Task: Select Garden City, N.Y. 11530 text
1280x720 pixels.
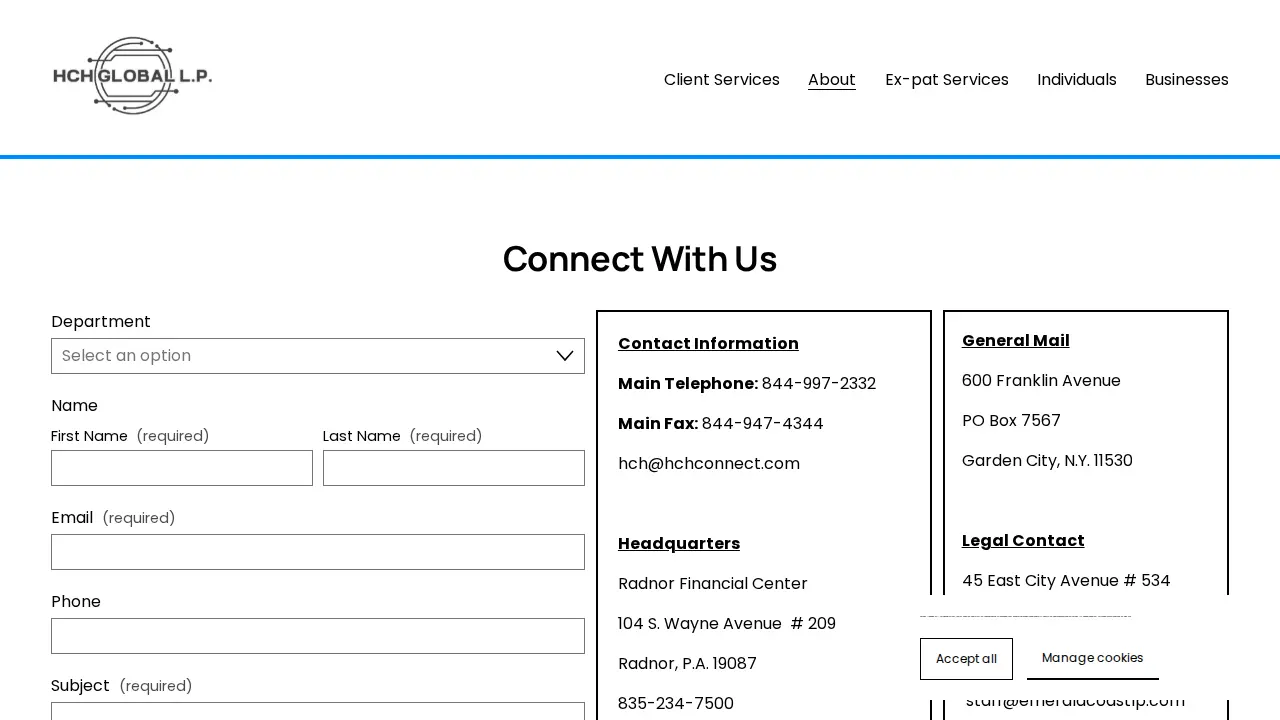Action: click(x=1047, y=461)
